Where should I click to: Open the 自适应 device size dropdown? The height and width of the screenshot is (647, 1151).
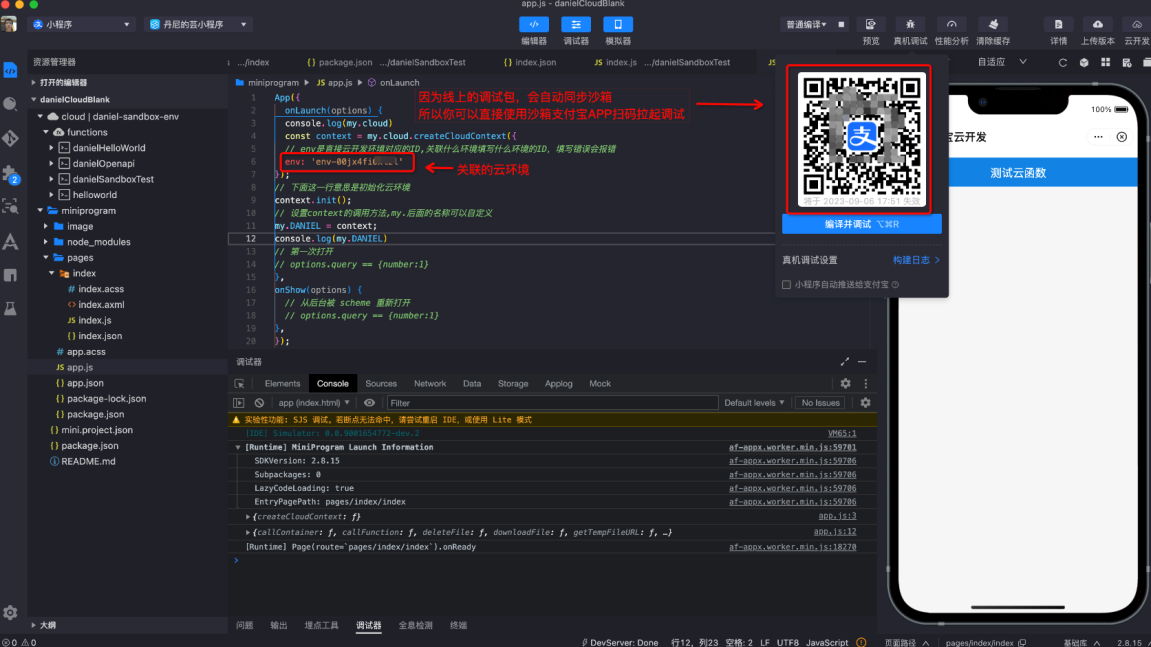coord(1001,62)
